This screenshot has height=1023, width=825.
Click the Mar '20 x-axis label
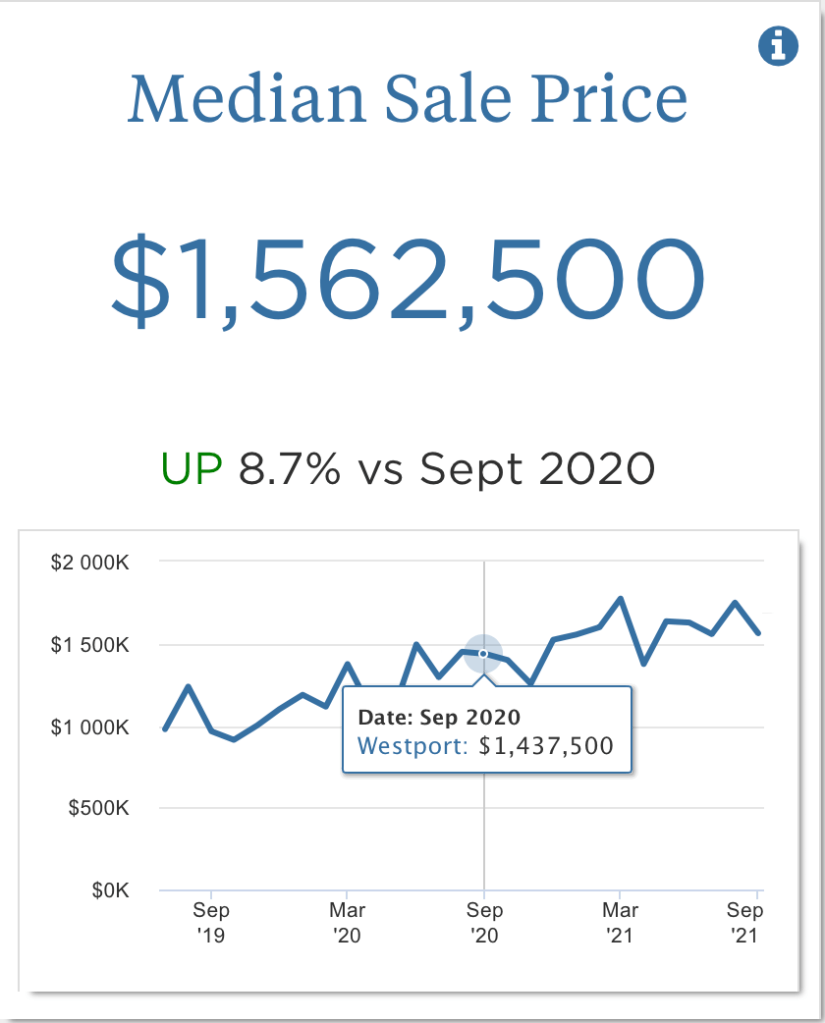tap(347, 923)
